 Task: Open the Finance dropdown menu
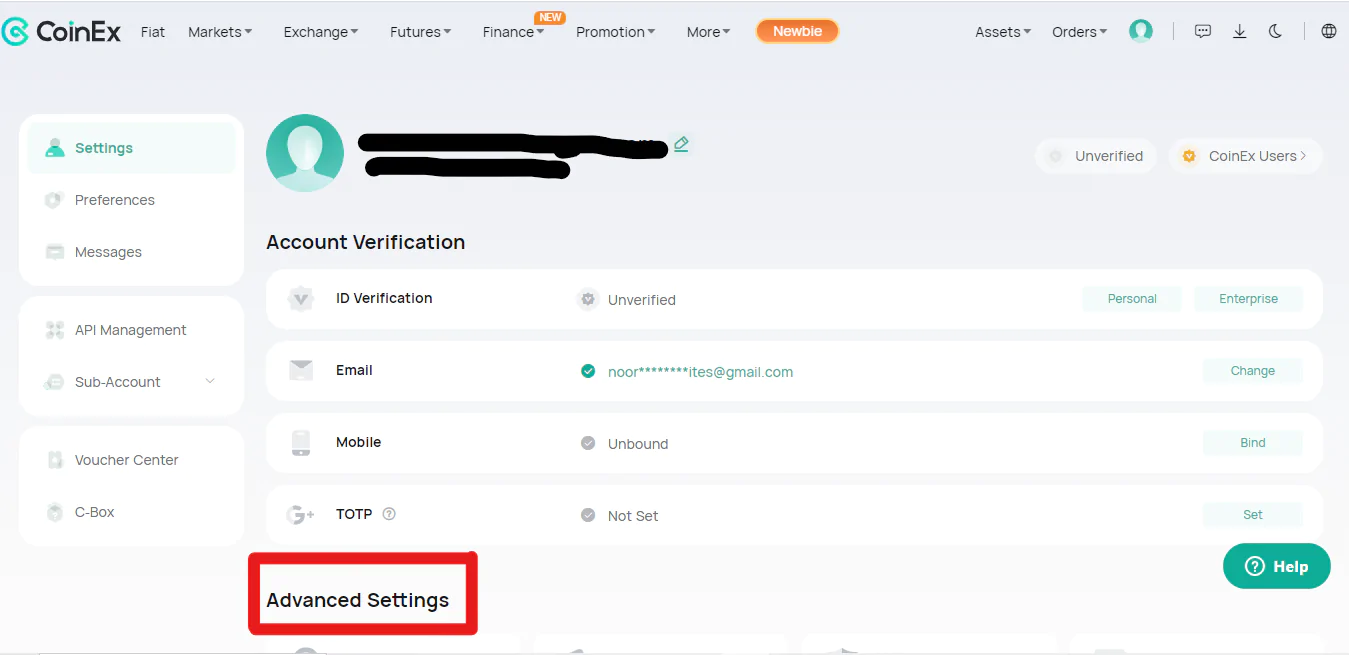513,32
